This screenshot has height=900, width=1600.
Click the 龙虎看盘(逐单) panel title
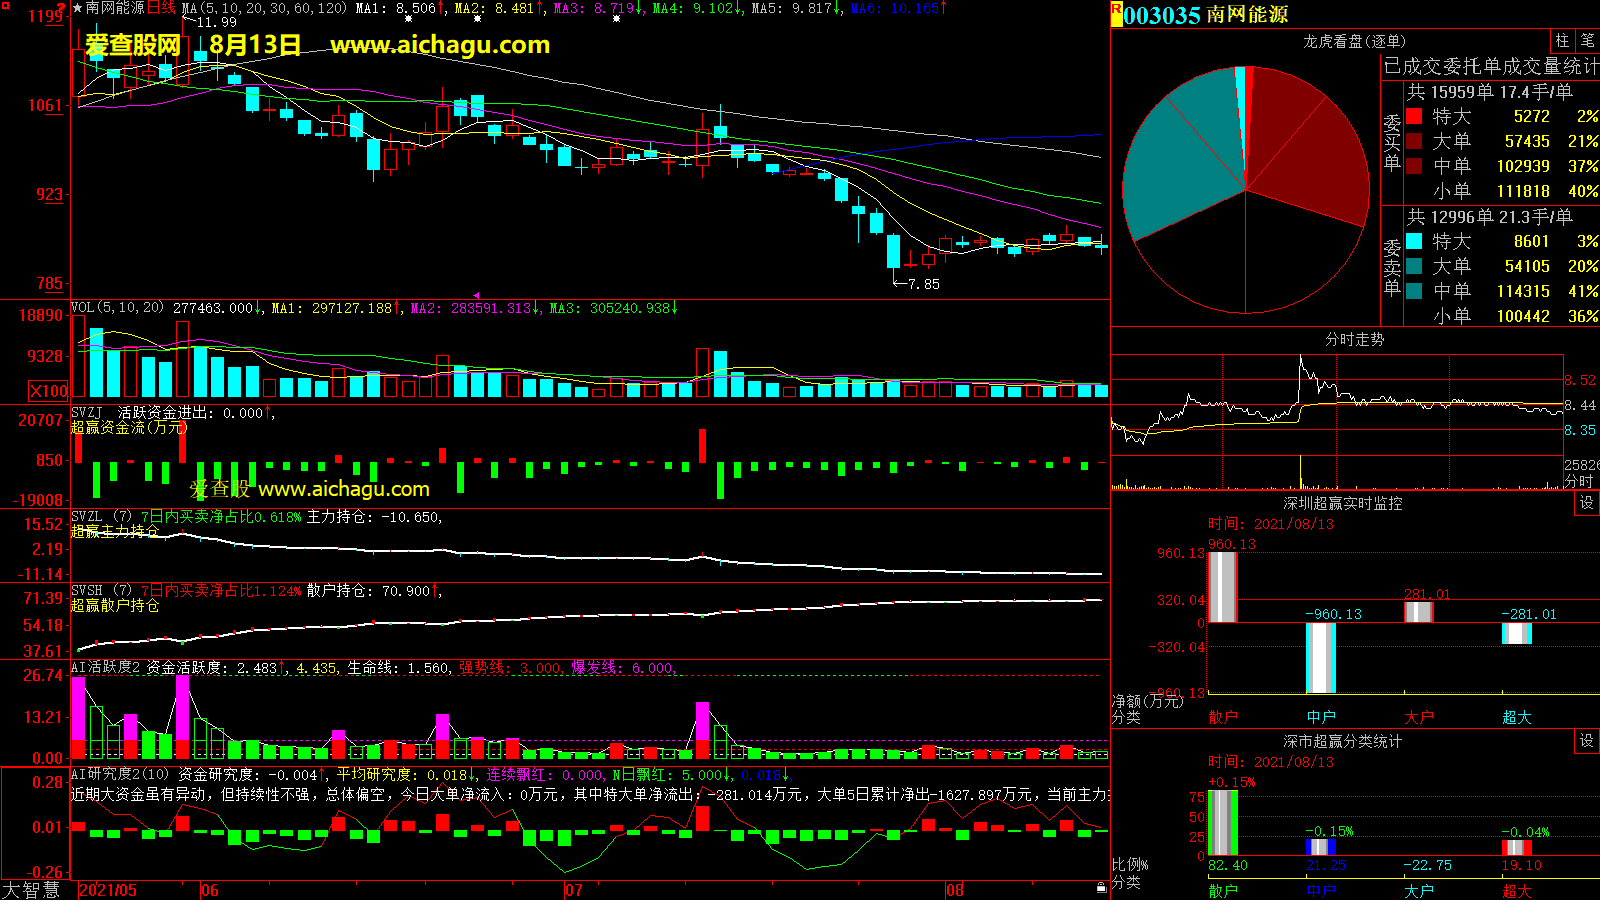pos(1354,41)
